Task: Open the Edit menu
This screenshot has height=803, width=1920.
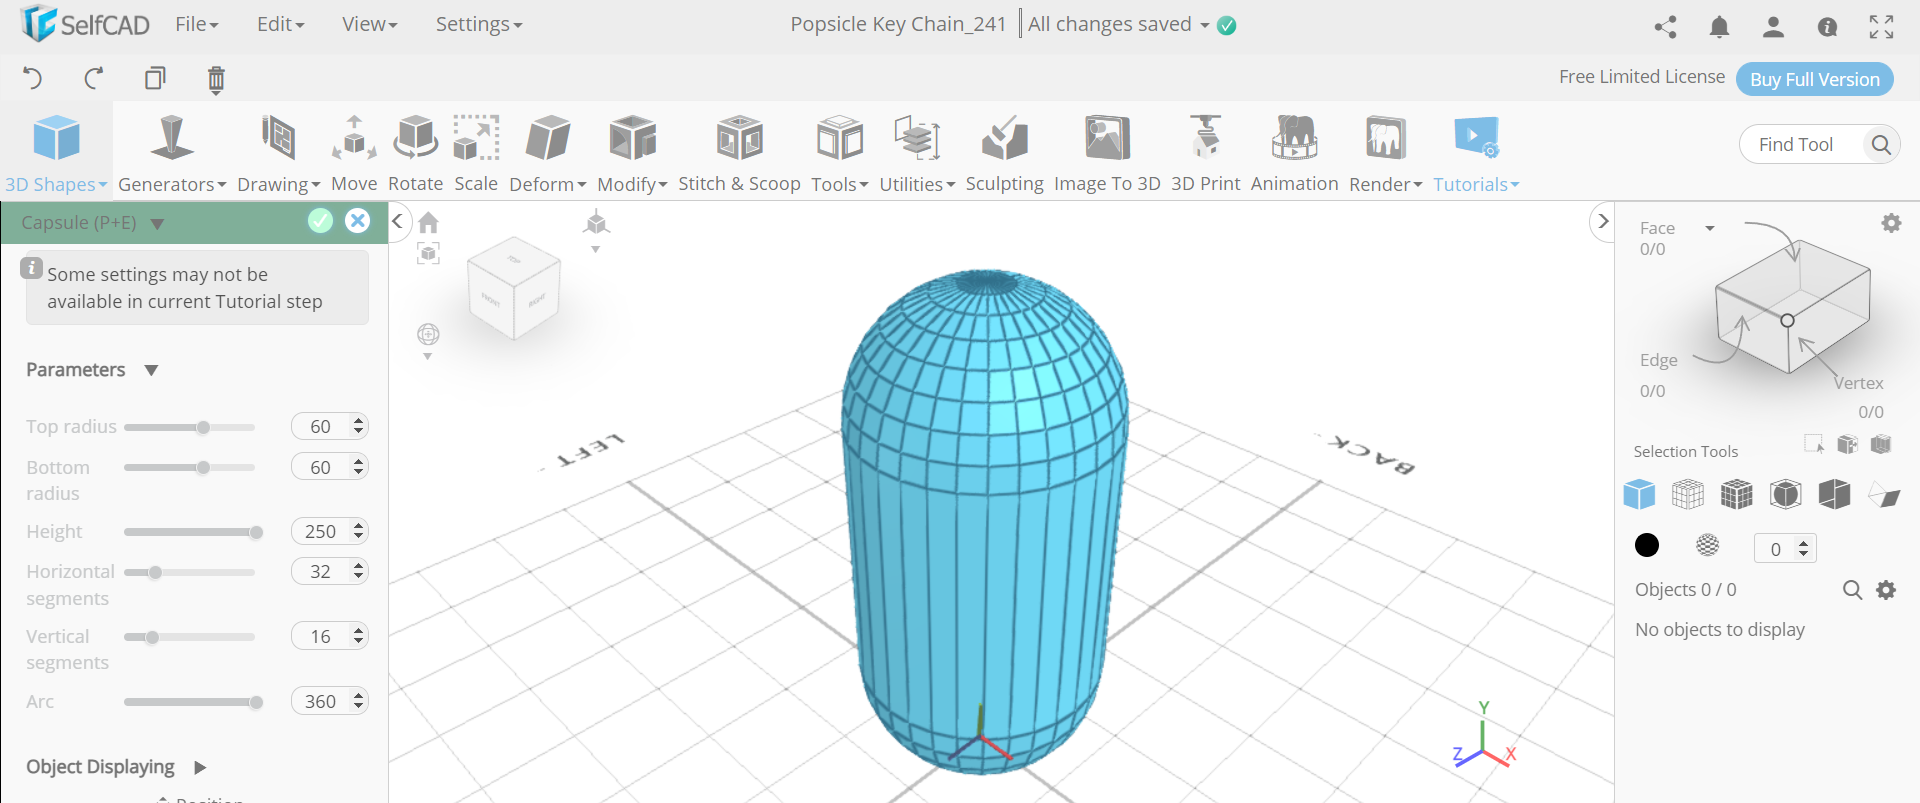Action: [x=280, y=24]
